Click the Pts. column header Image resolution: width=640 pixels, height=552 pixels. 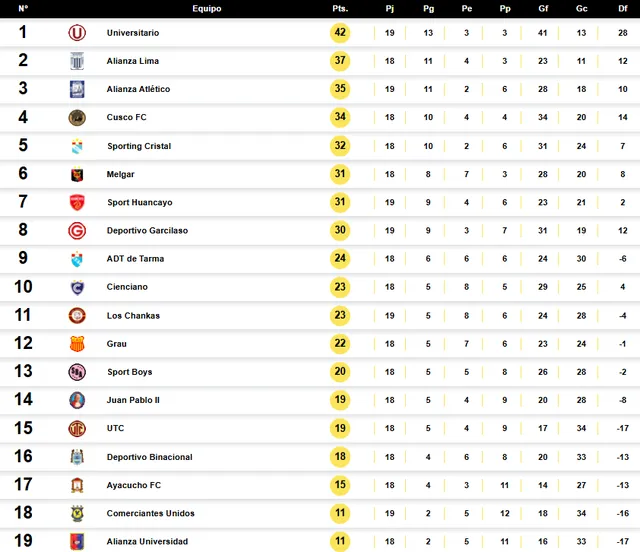point(340,9)
